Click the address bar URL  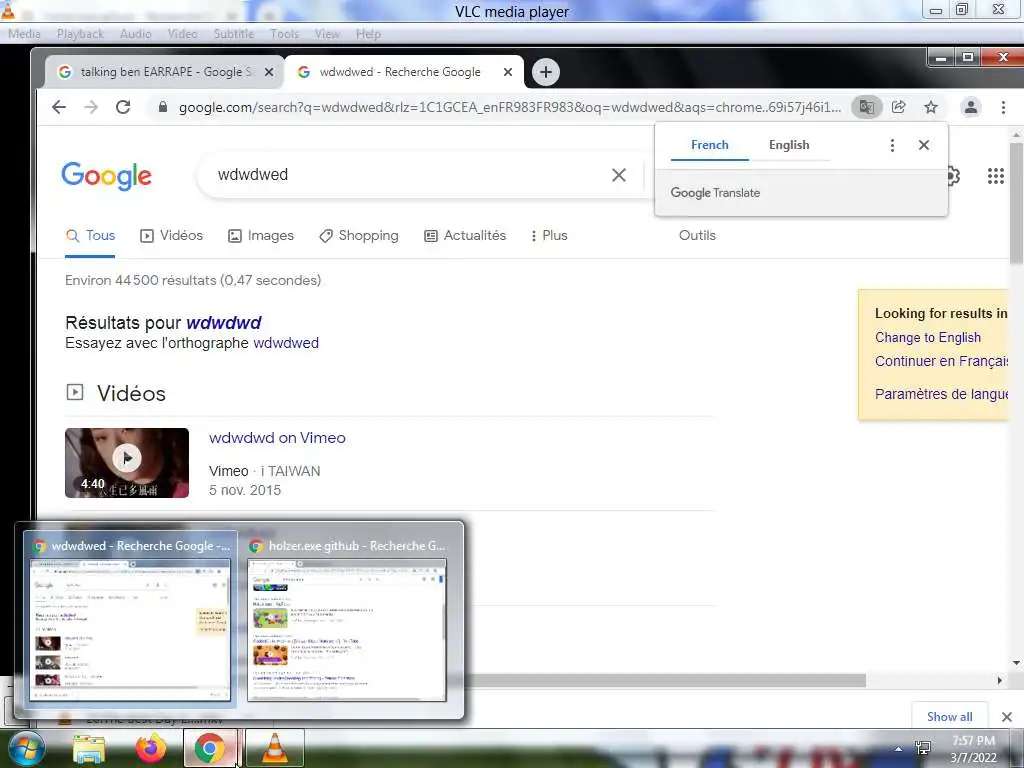point(509,107)
